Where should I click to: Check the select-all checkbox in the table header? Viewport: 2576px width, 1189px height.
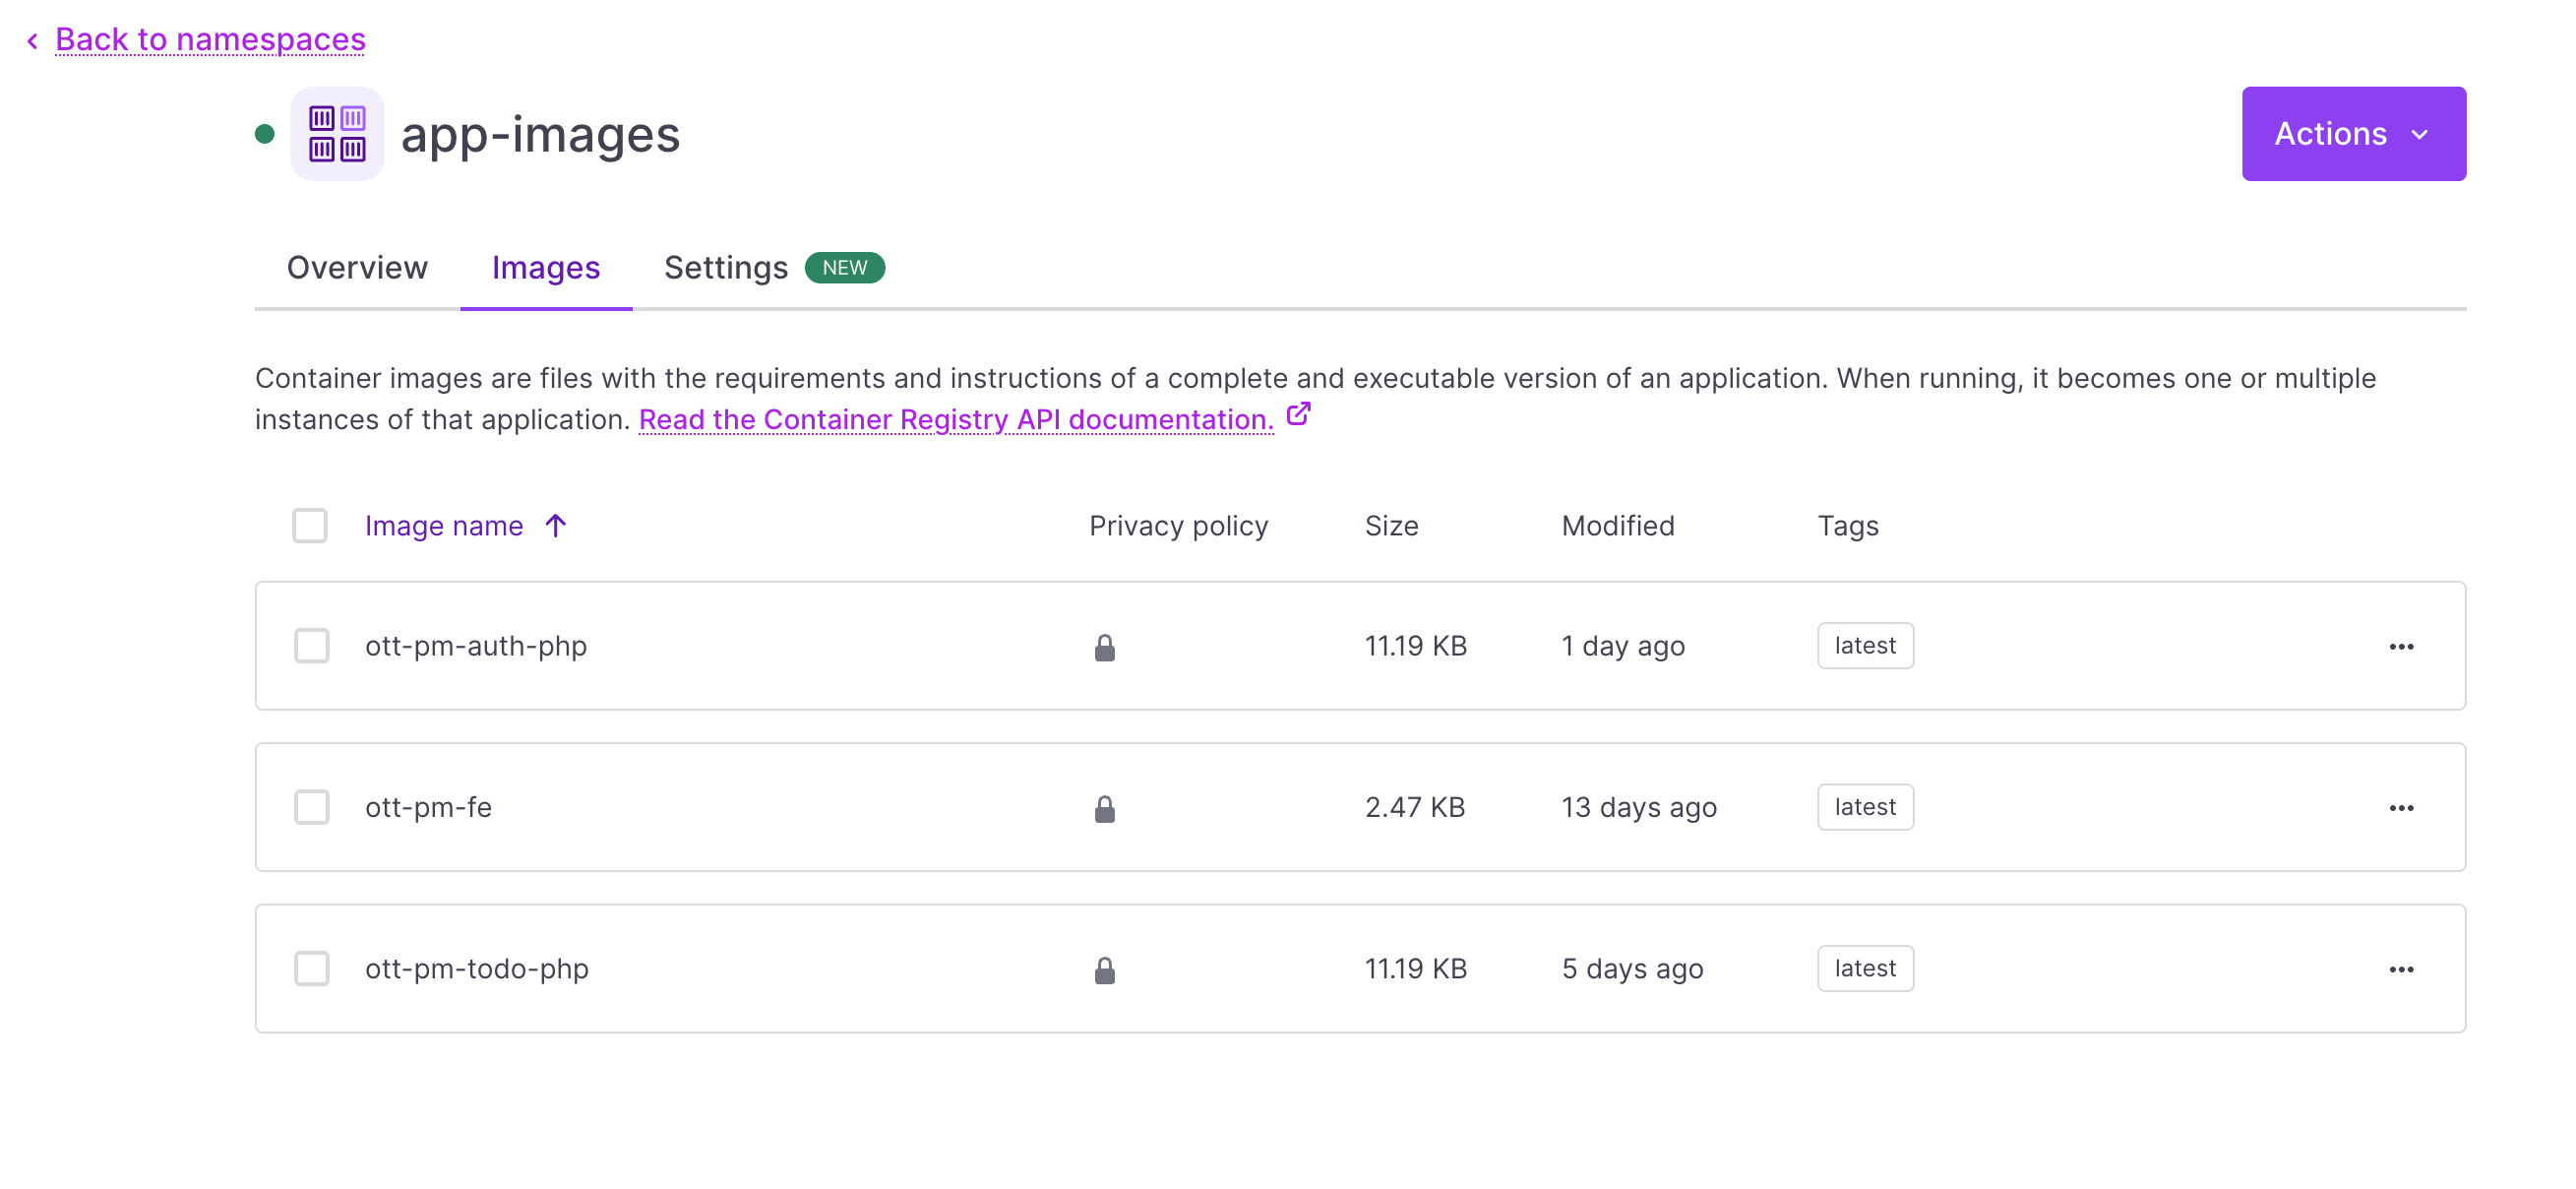click(x=310, y=525)
